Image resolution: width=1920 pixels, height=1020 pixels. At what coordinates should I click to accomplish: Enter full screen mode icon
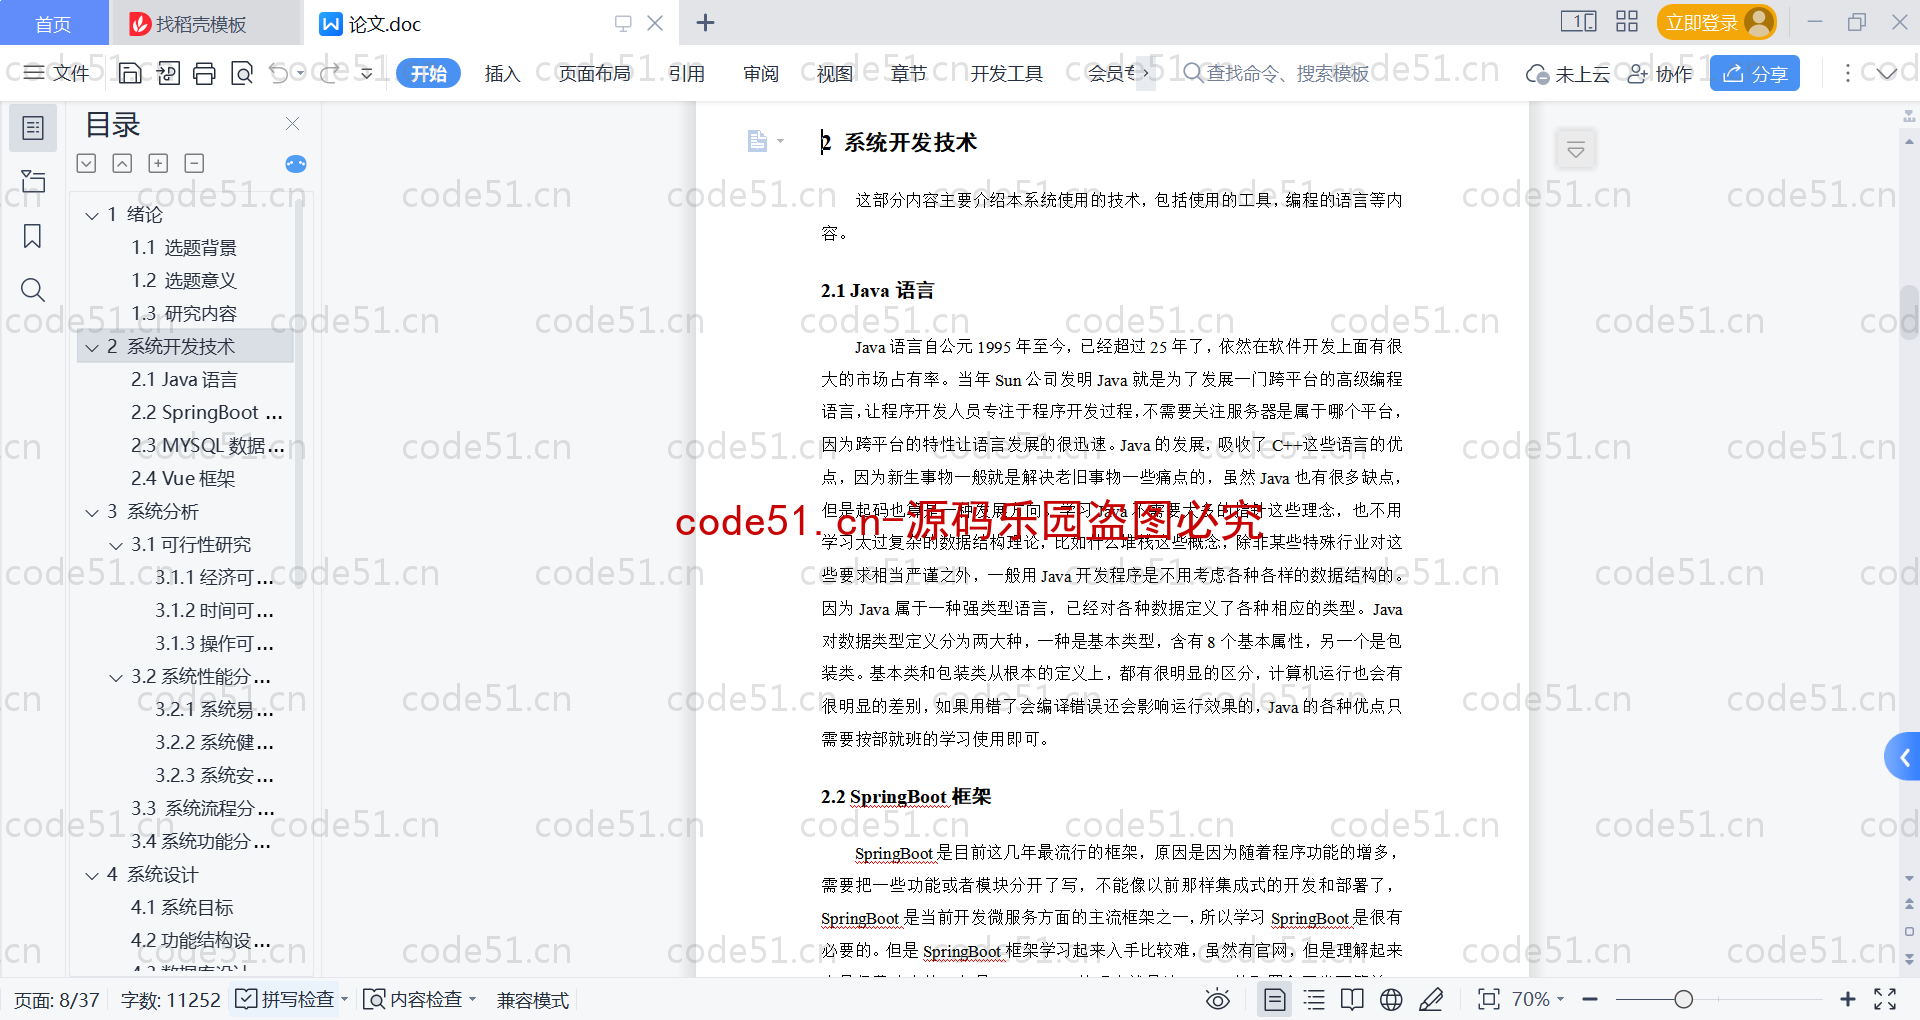pyautogui.click(x=1885, y=999)
